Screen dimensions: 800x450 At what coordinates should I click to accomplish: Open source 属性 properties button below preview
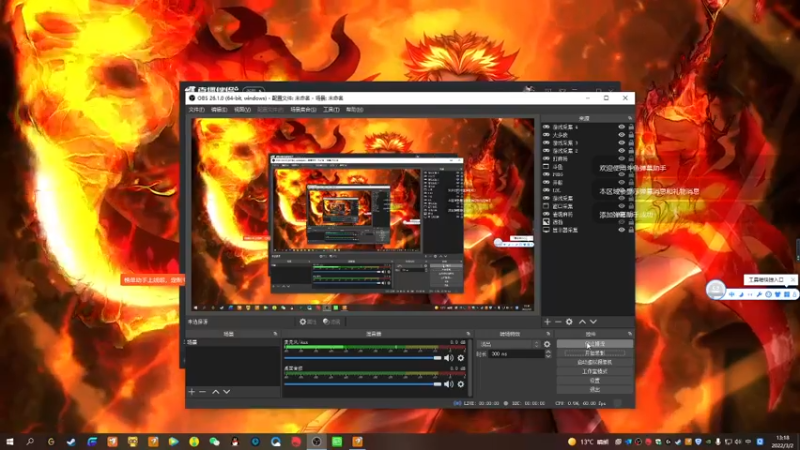pyautogui.click(x=308, y=322)
